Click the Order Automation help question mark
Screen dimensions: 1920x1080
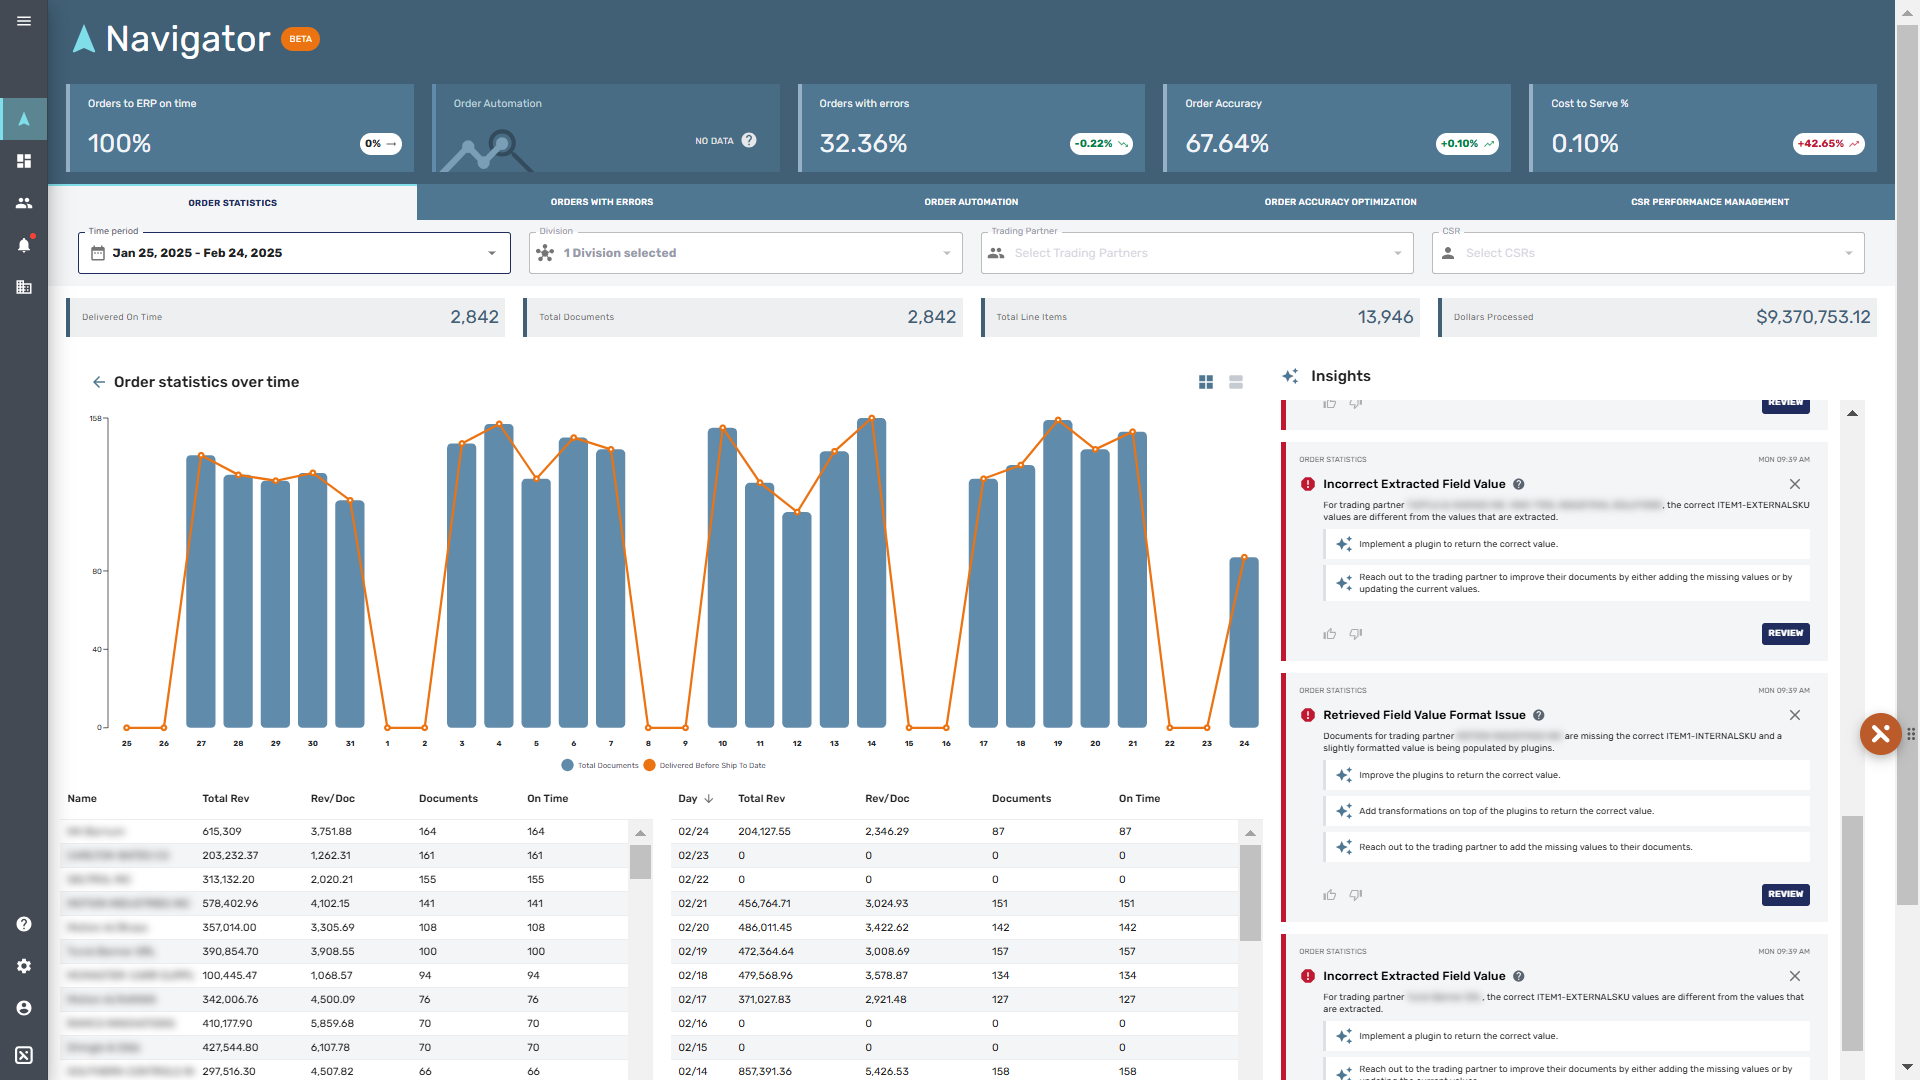tap(749, 140)
